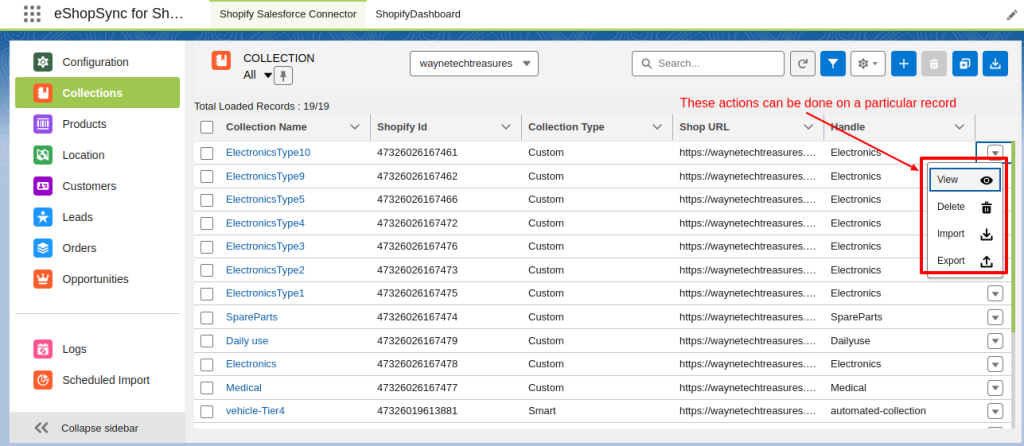Choose Export in the row action menu
This screenshot has width=1024, height=446.
[x=965, y=261]
